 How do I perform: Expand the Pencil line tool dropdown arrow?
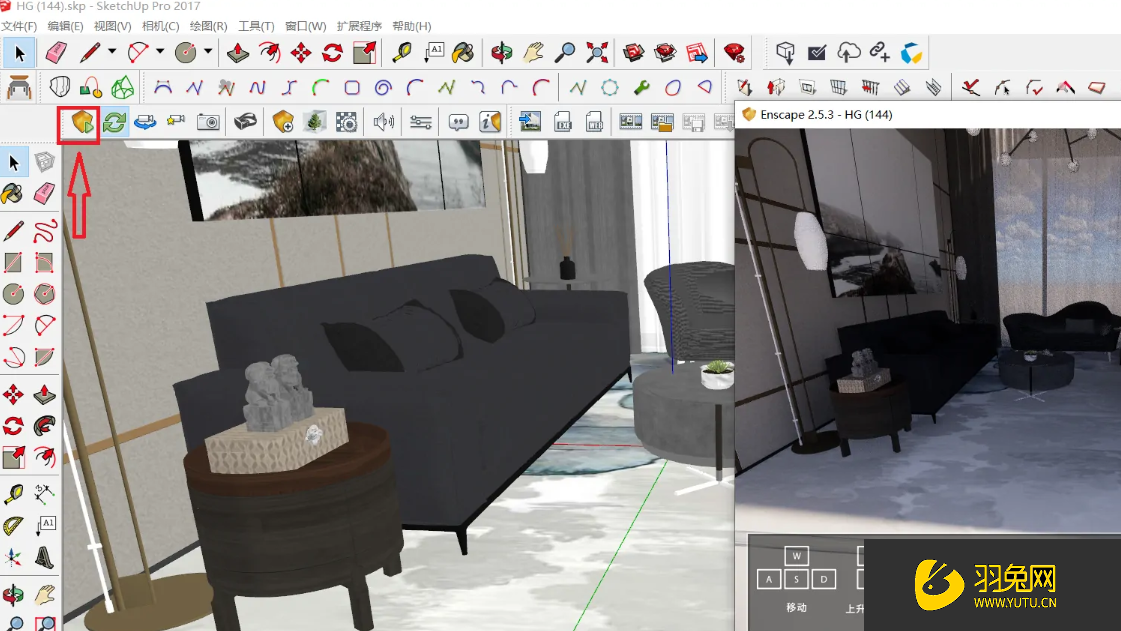click(112, 52)
